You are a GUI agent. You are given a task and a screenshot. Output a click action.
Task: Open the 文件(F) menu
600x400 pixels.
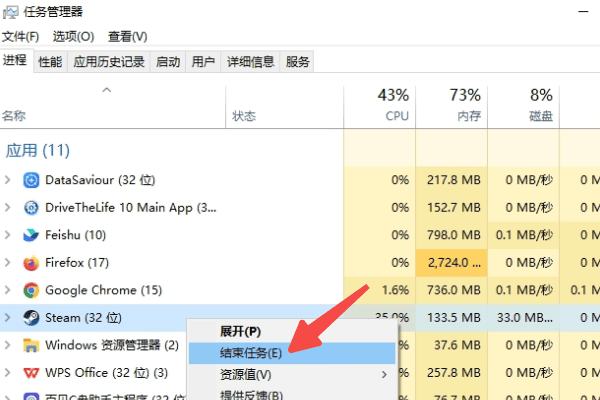[x=20, y=37]
